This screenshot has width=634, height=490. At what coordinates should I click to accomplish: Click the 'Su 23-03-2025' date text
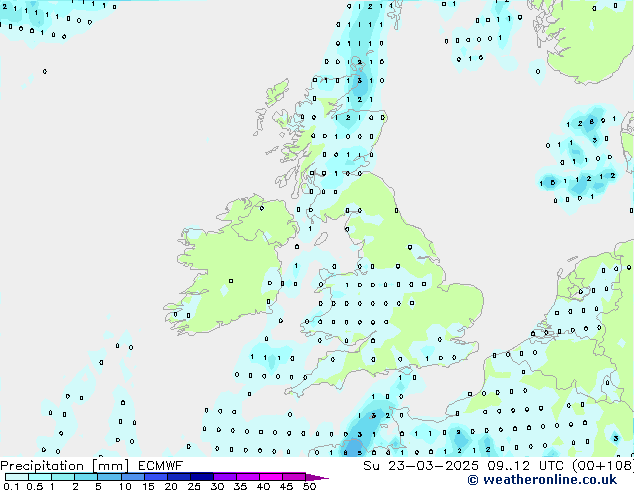click(421, 466)
